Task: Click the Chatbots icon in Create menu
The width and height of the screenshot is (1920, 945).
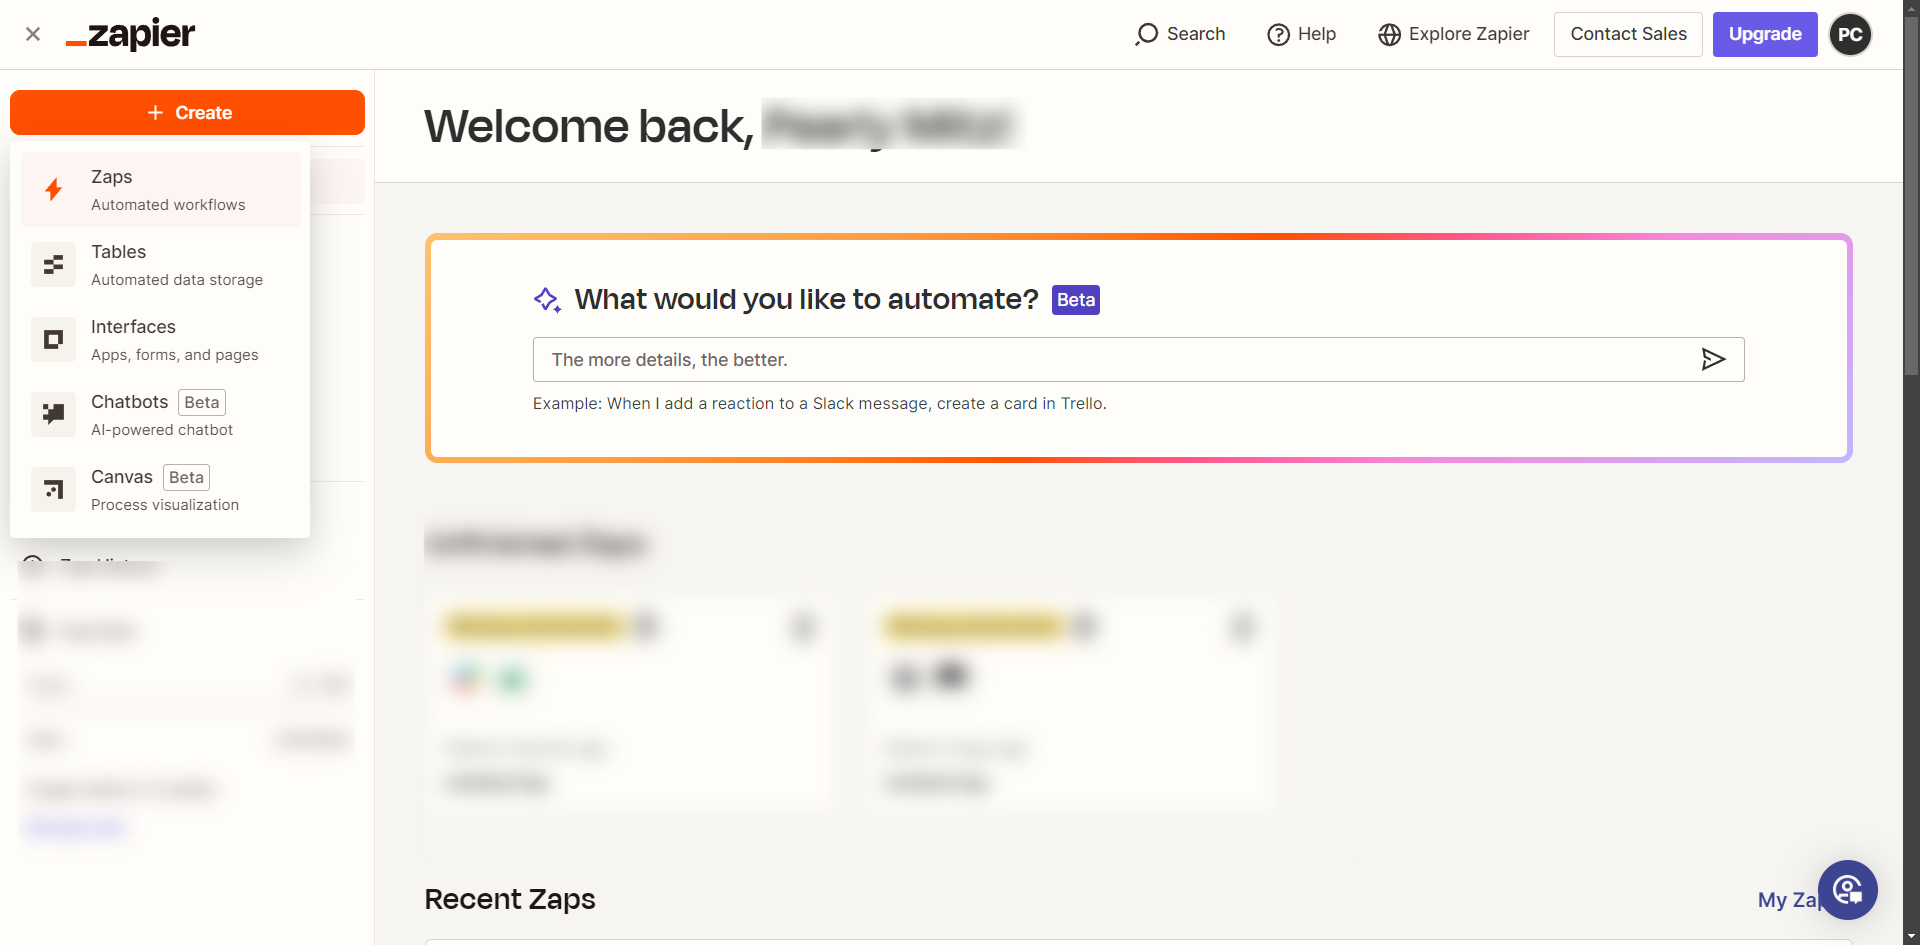Action: coord(54,415)
